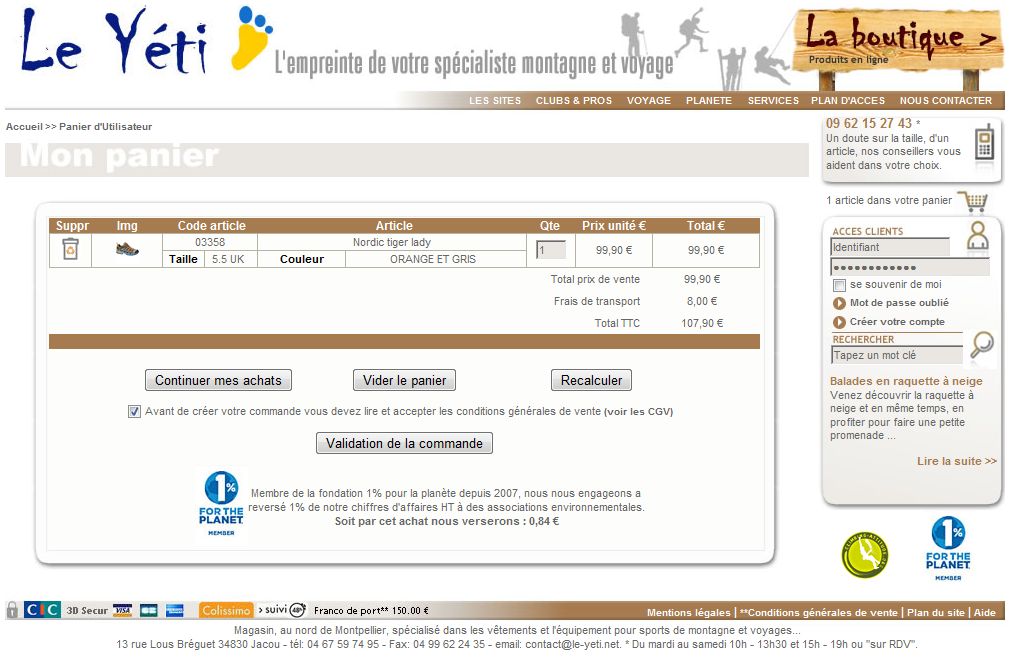Image resolution: width=1015 pixels, height=662 pixels.
Task: Click the Visa card icon
Action: click(122, 610)
